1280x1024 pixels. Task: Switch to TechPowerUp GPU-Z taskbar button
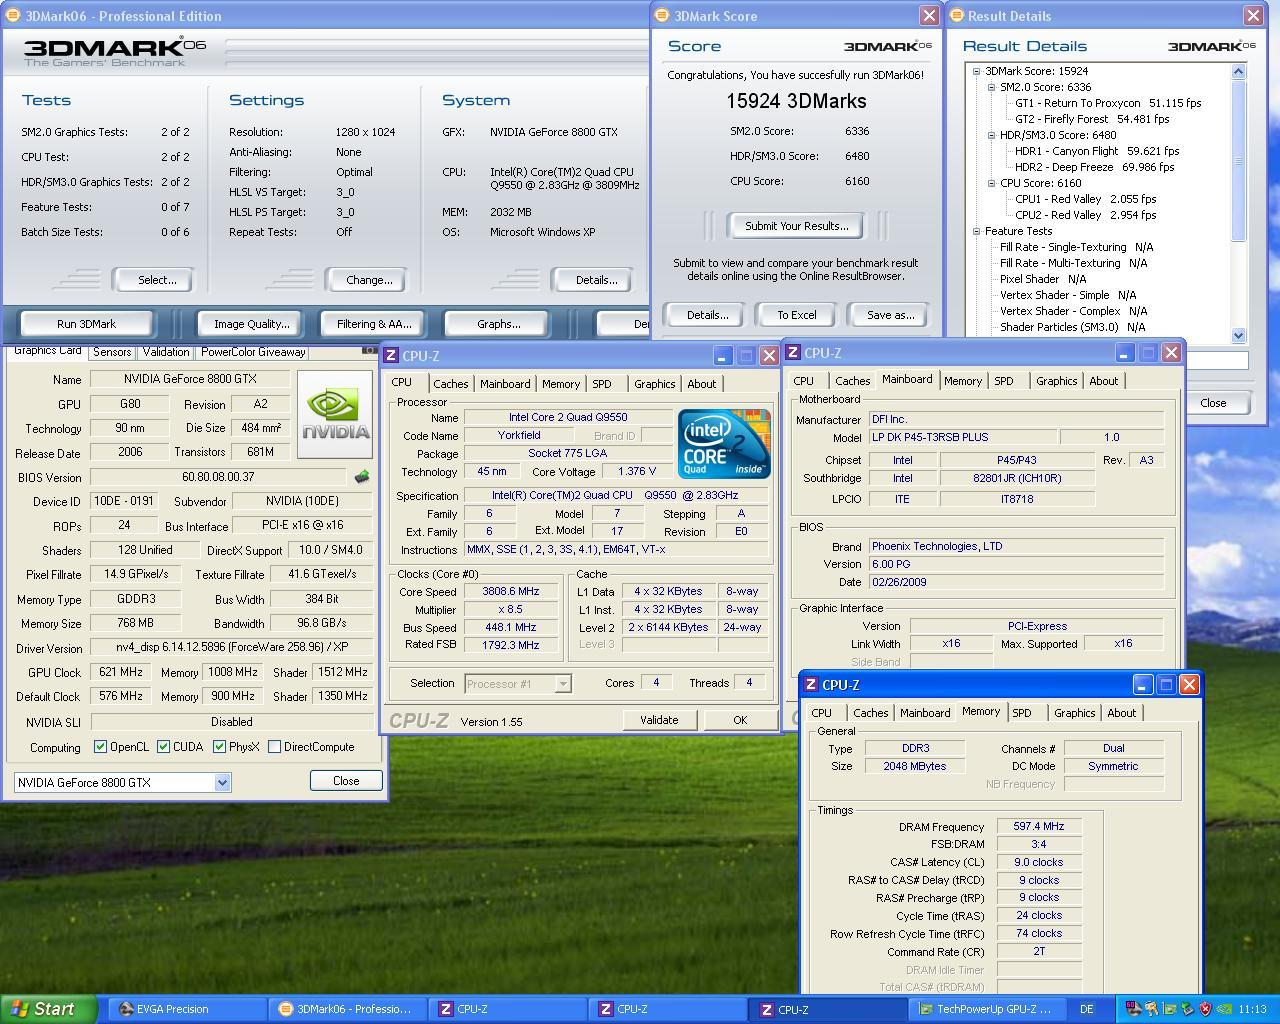coord(986,1009)
